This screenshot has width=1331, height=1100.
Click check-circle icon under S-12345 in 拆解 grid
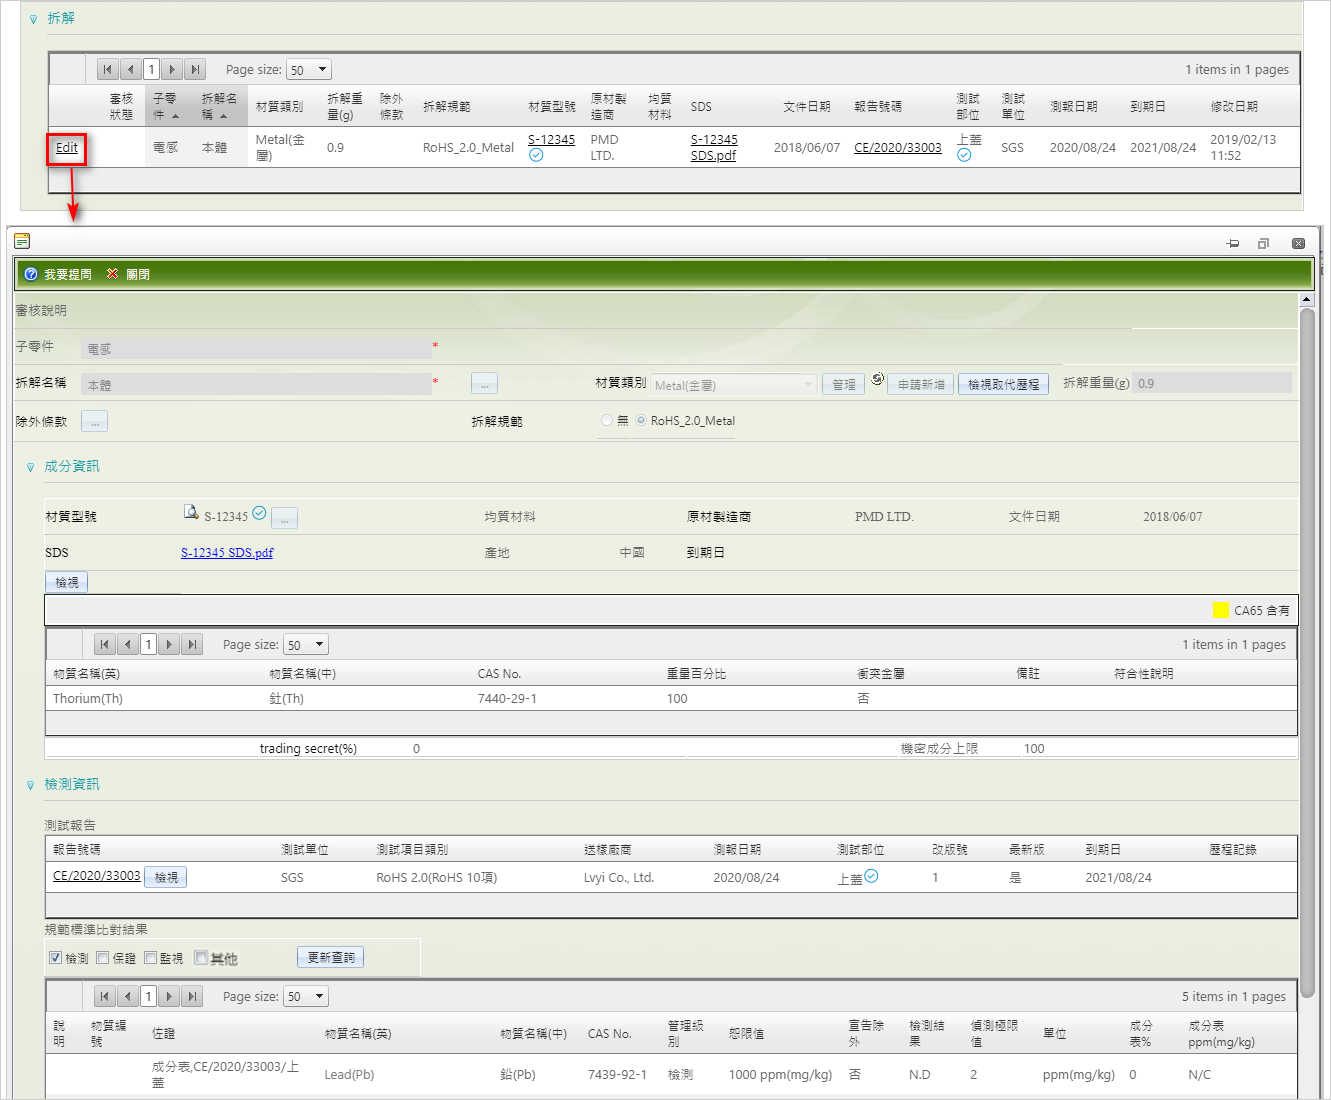(x=536, y=155)
